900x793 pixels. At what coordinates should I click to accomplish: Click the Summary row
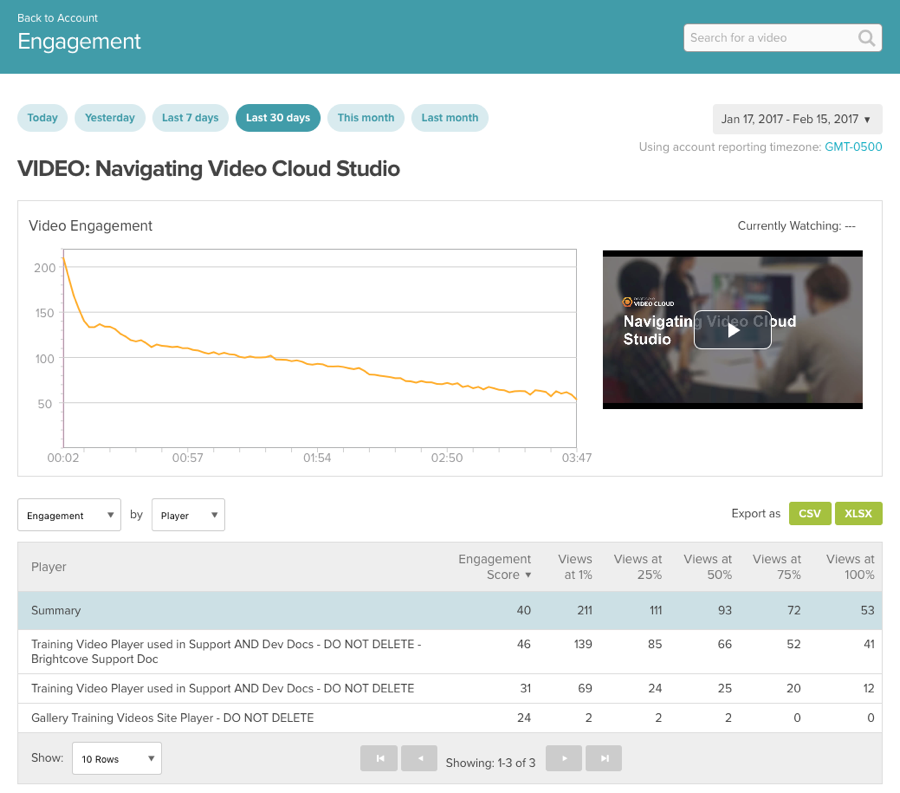point(449,611)
